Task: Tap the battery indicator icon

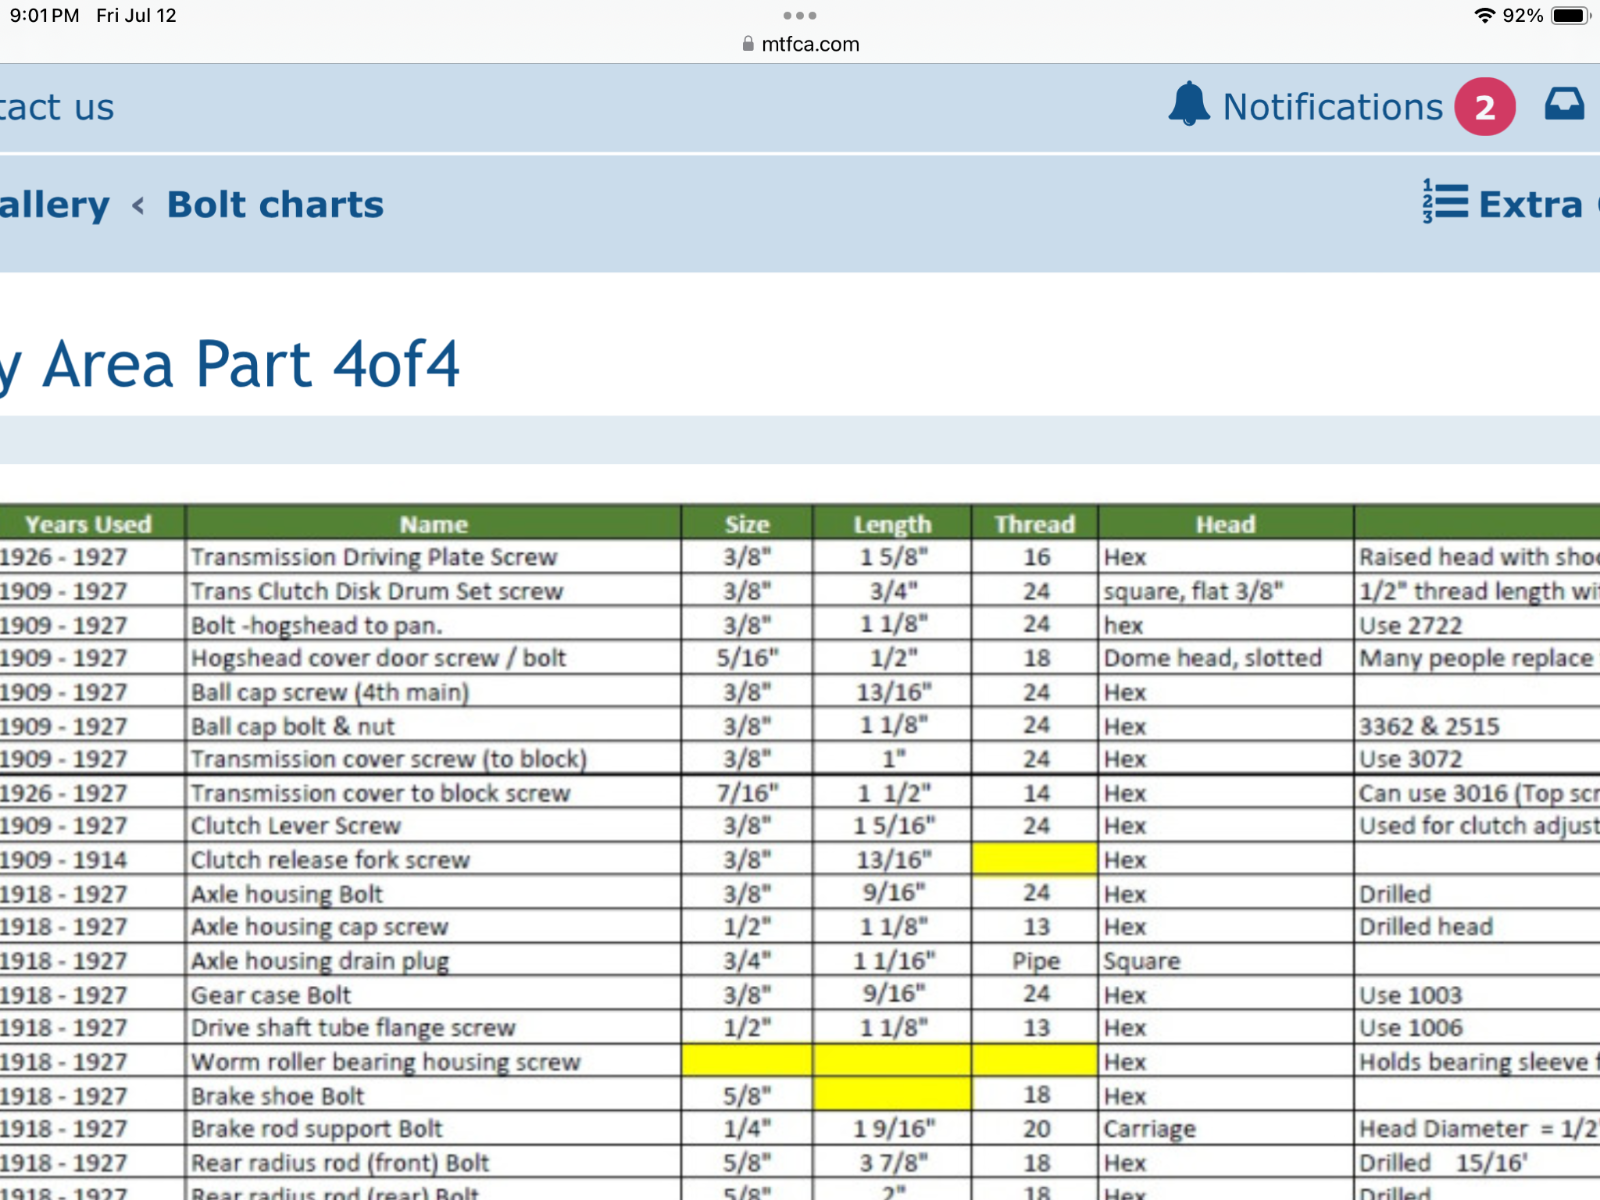Action: point(1569,16)
